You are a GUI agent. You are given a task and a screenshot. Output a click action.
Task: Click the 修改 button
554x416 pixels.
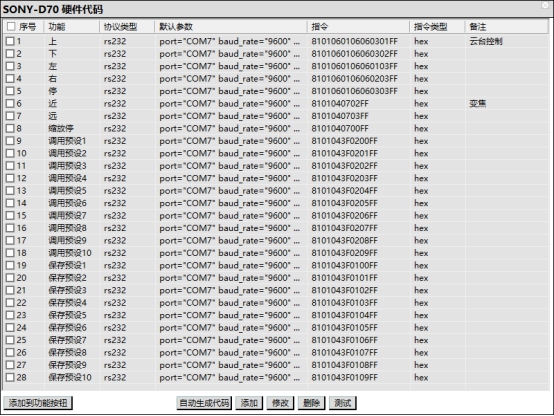280,403
